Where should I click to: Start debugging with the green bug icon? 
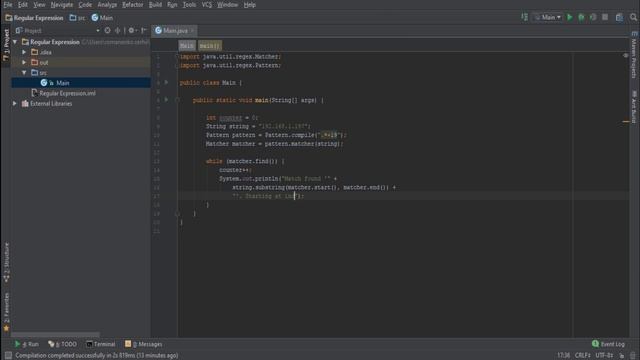click(x=581, y=17)
